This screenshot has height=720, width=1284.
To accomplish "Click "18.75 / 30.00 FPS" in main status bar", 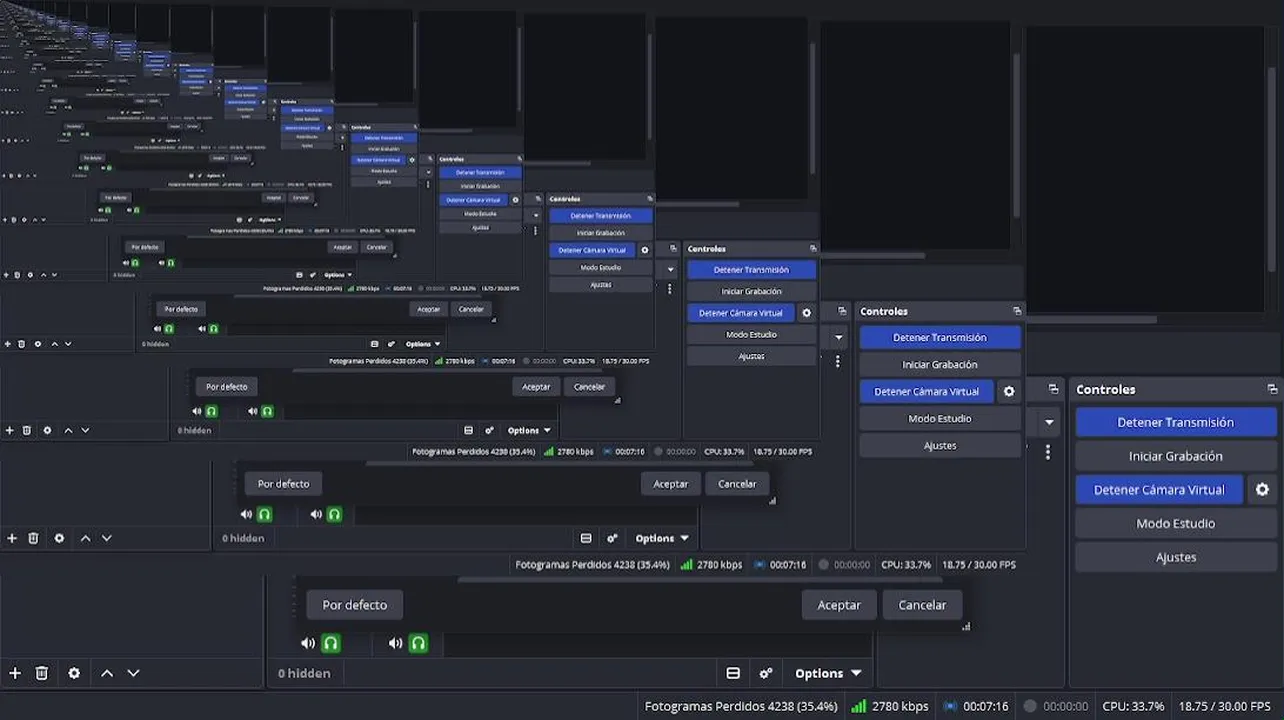I will (1227, 706).
